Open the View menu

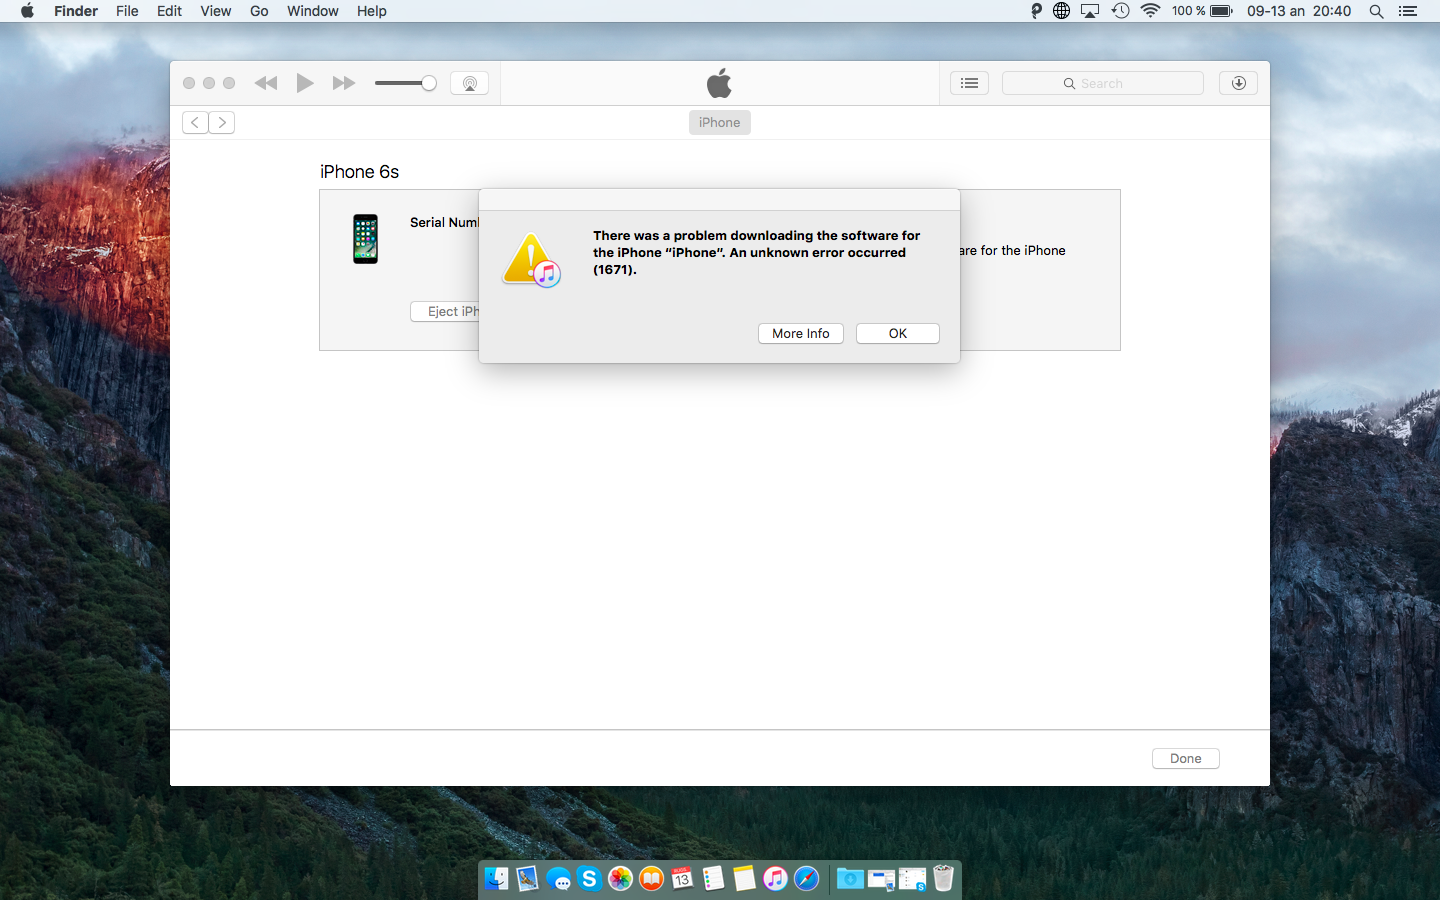215,11
